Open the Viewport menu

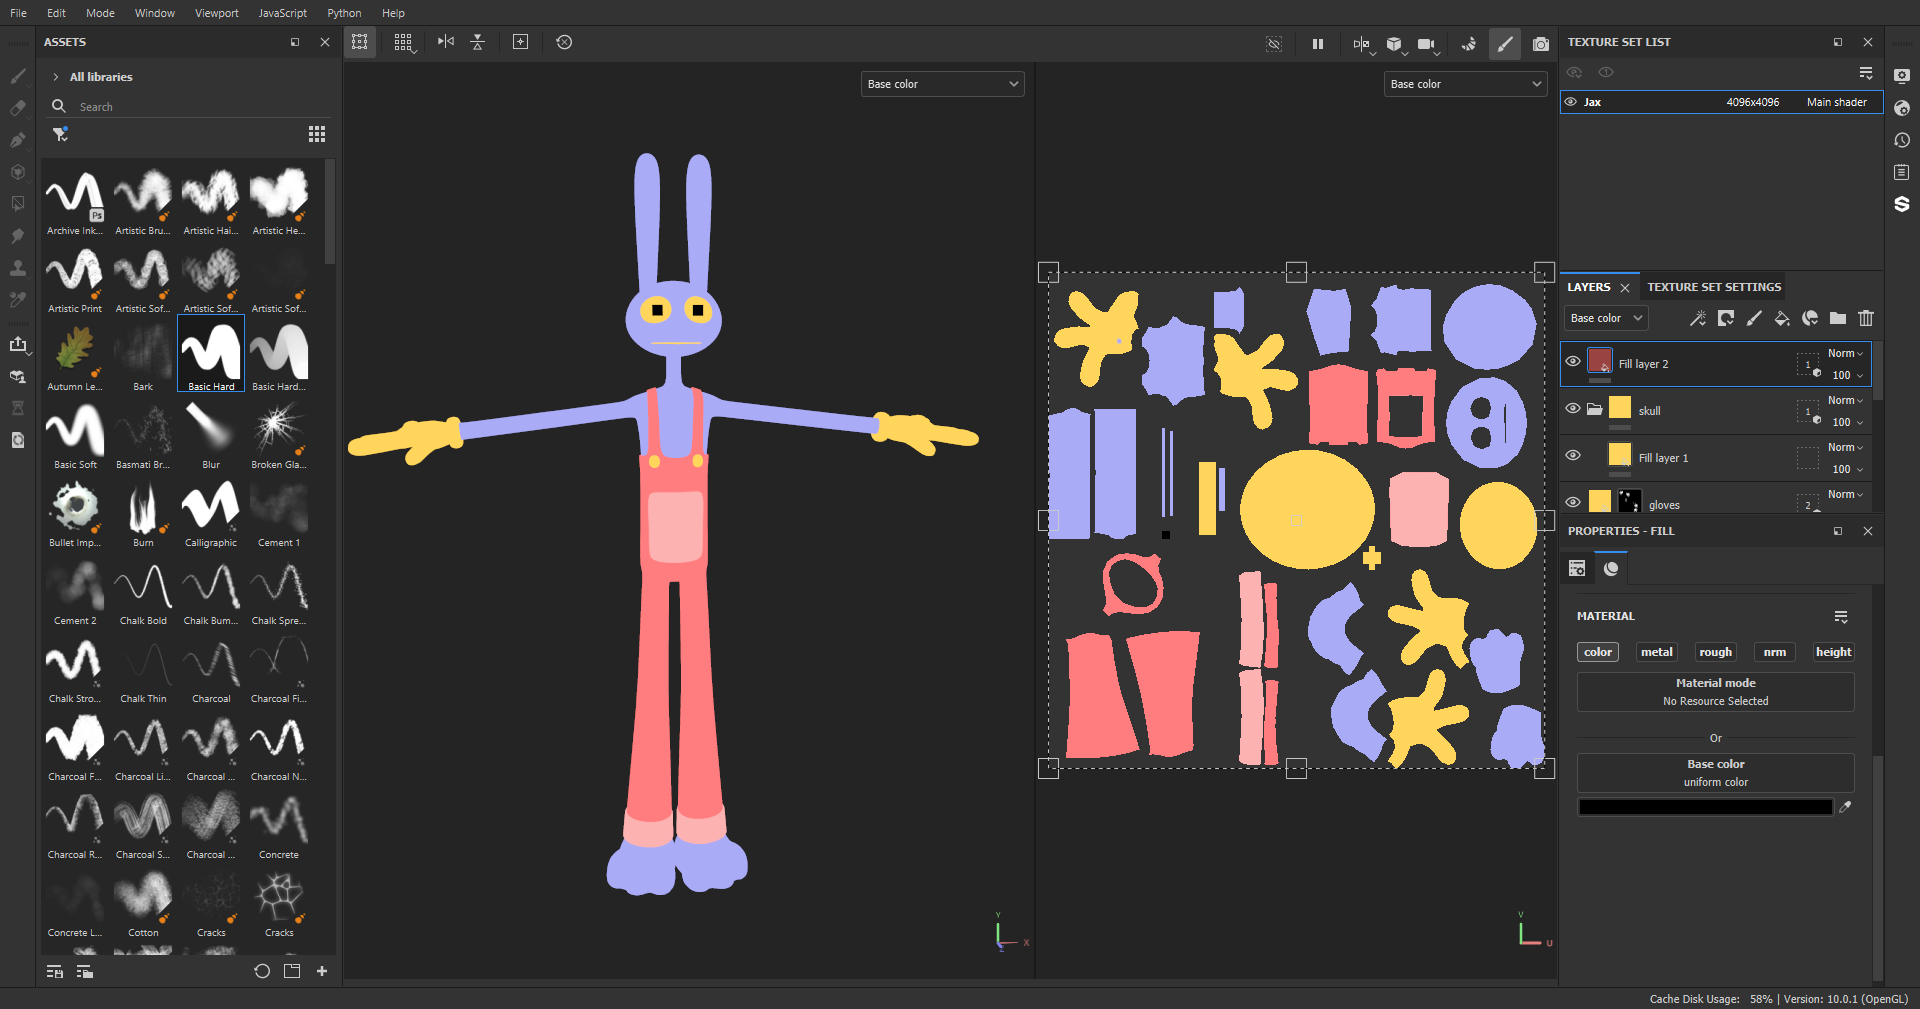pyautogui.click(x=217, y=13)
